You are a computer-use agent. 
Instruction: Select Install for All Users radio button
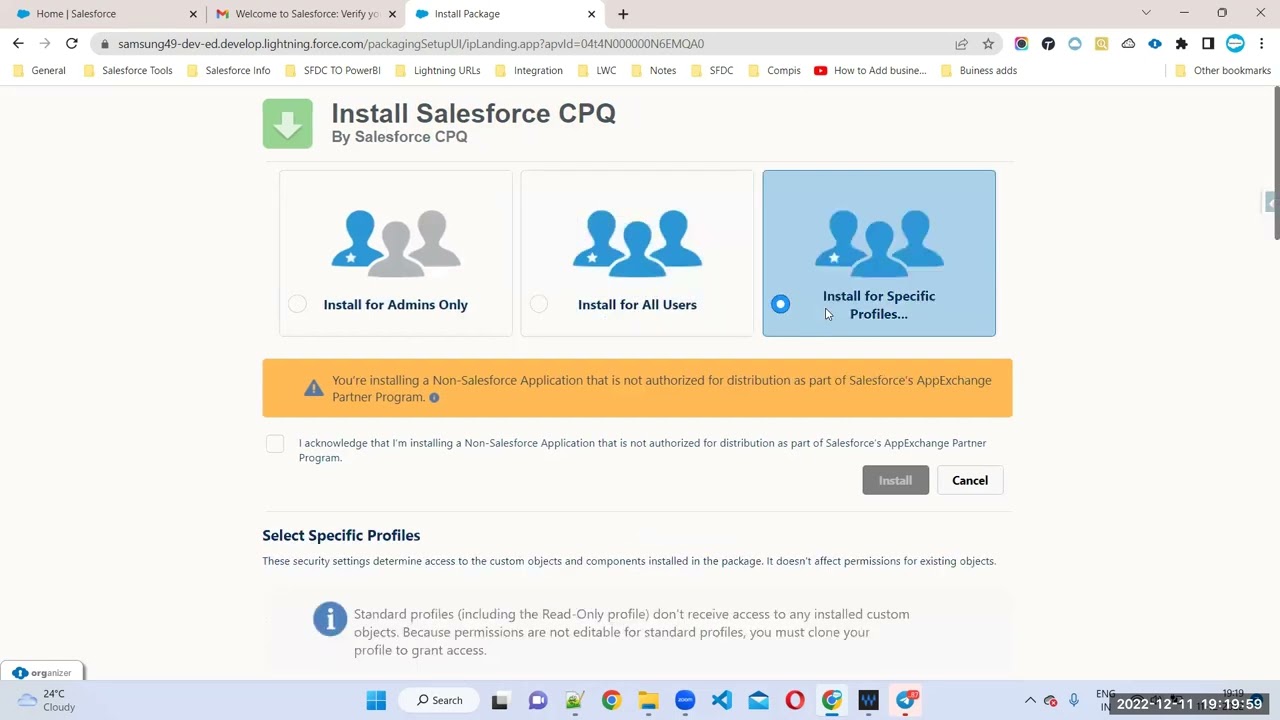point(539,304)
